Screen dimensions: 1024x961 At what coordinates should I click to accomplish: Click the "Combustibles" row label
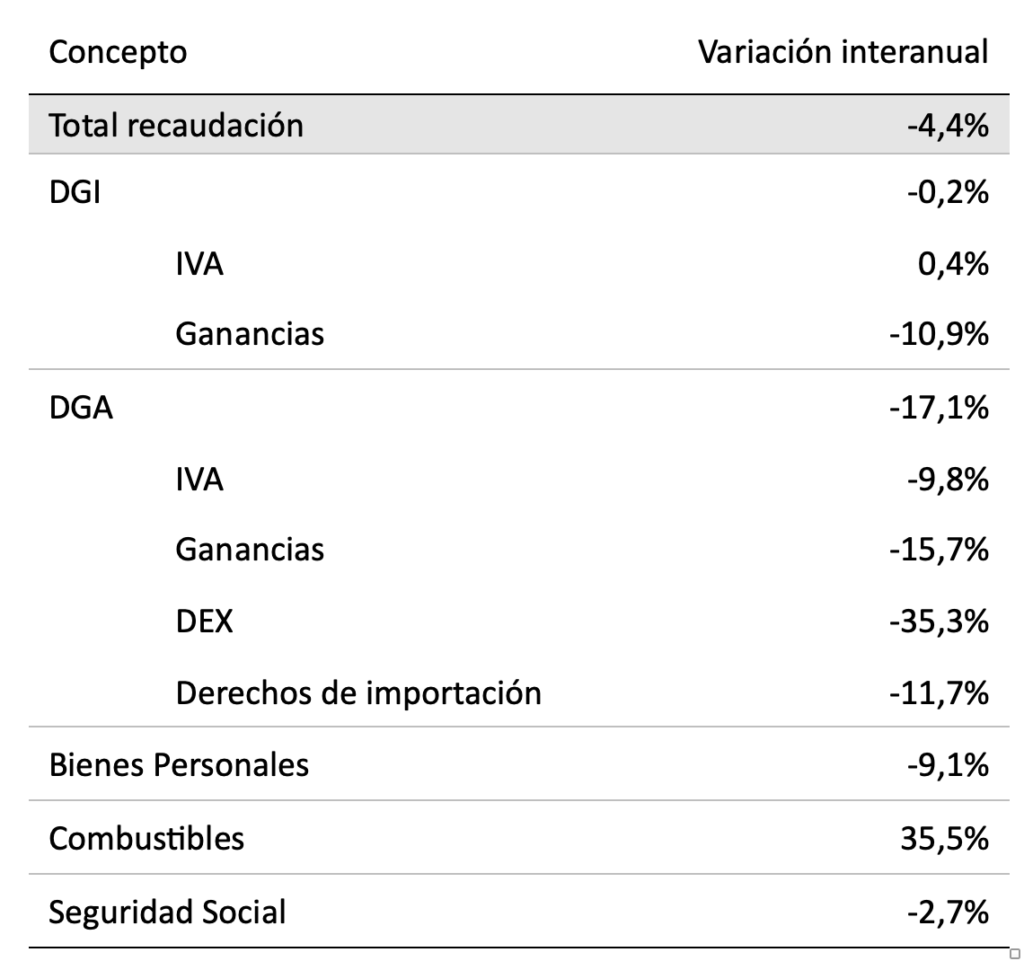point(146,838)
